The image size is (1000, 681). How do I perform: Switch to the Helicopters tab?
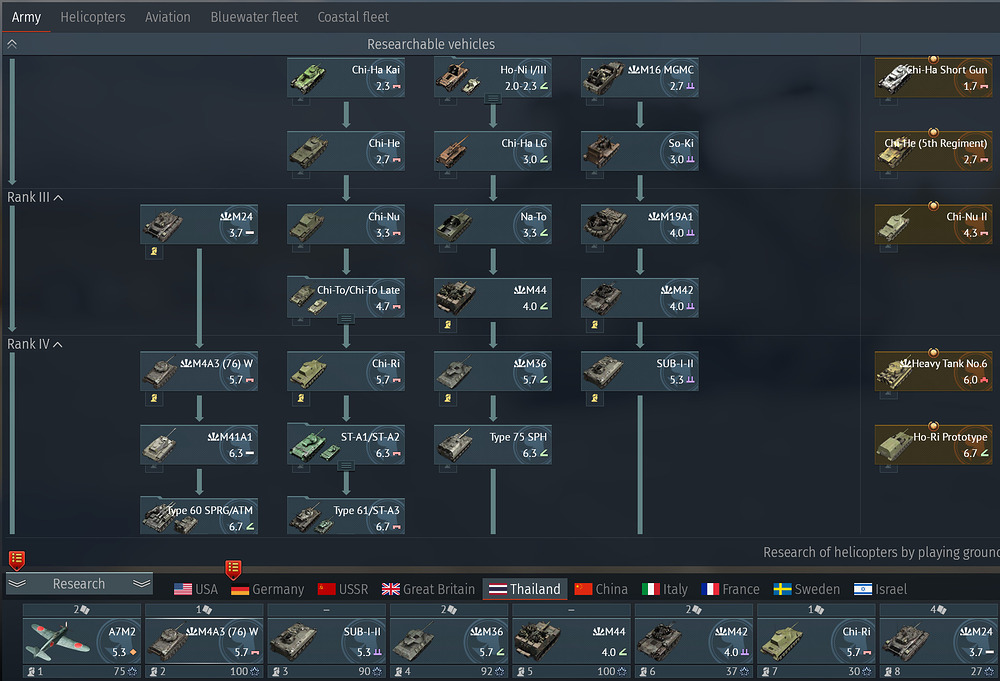[x=93, y=17]
